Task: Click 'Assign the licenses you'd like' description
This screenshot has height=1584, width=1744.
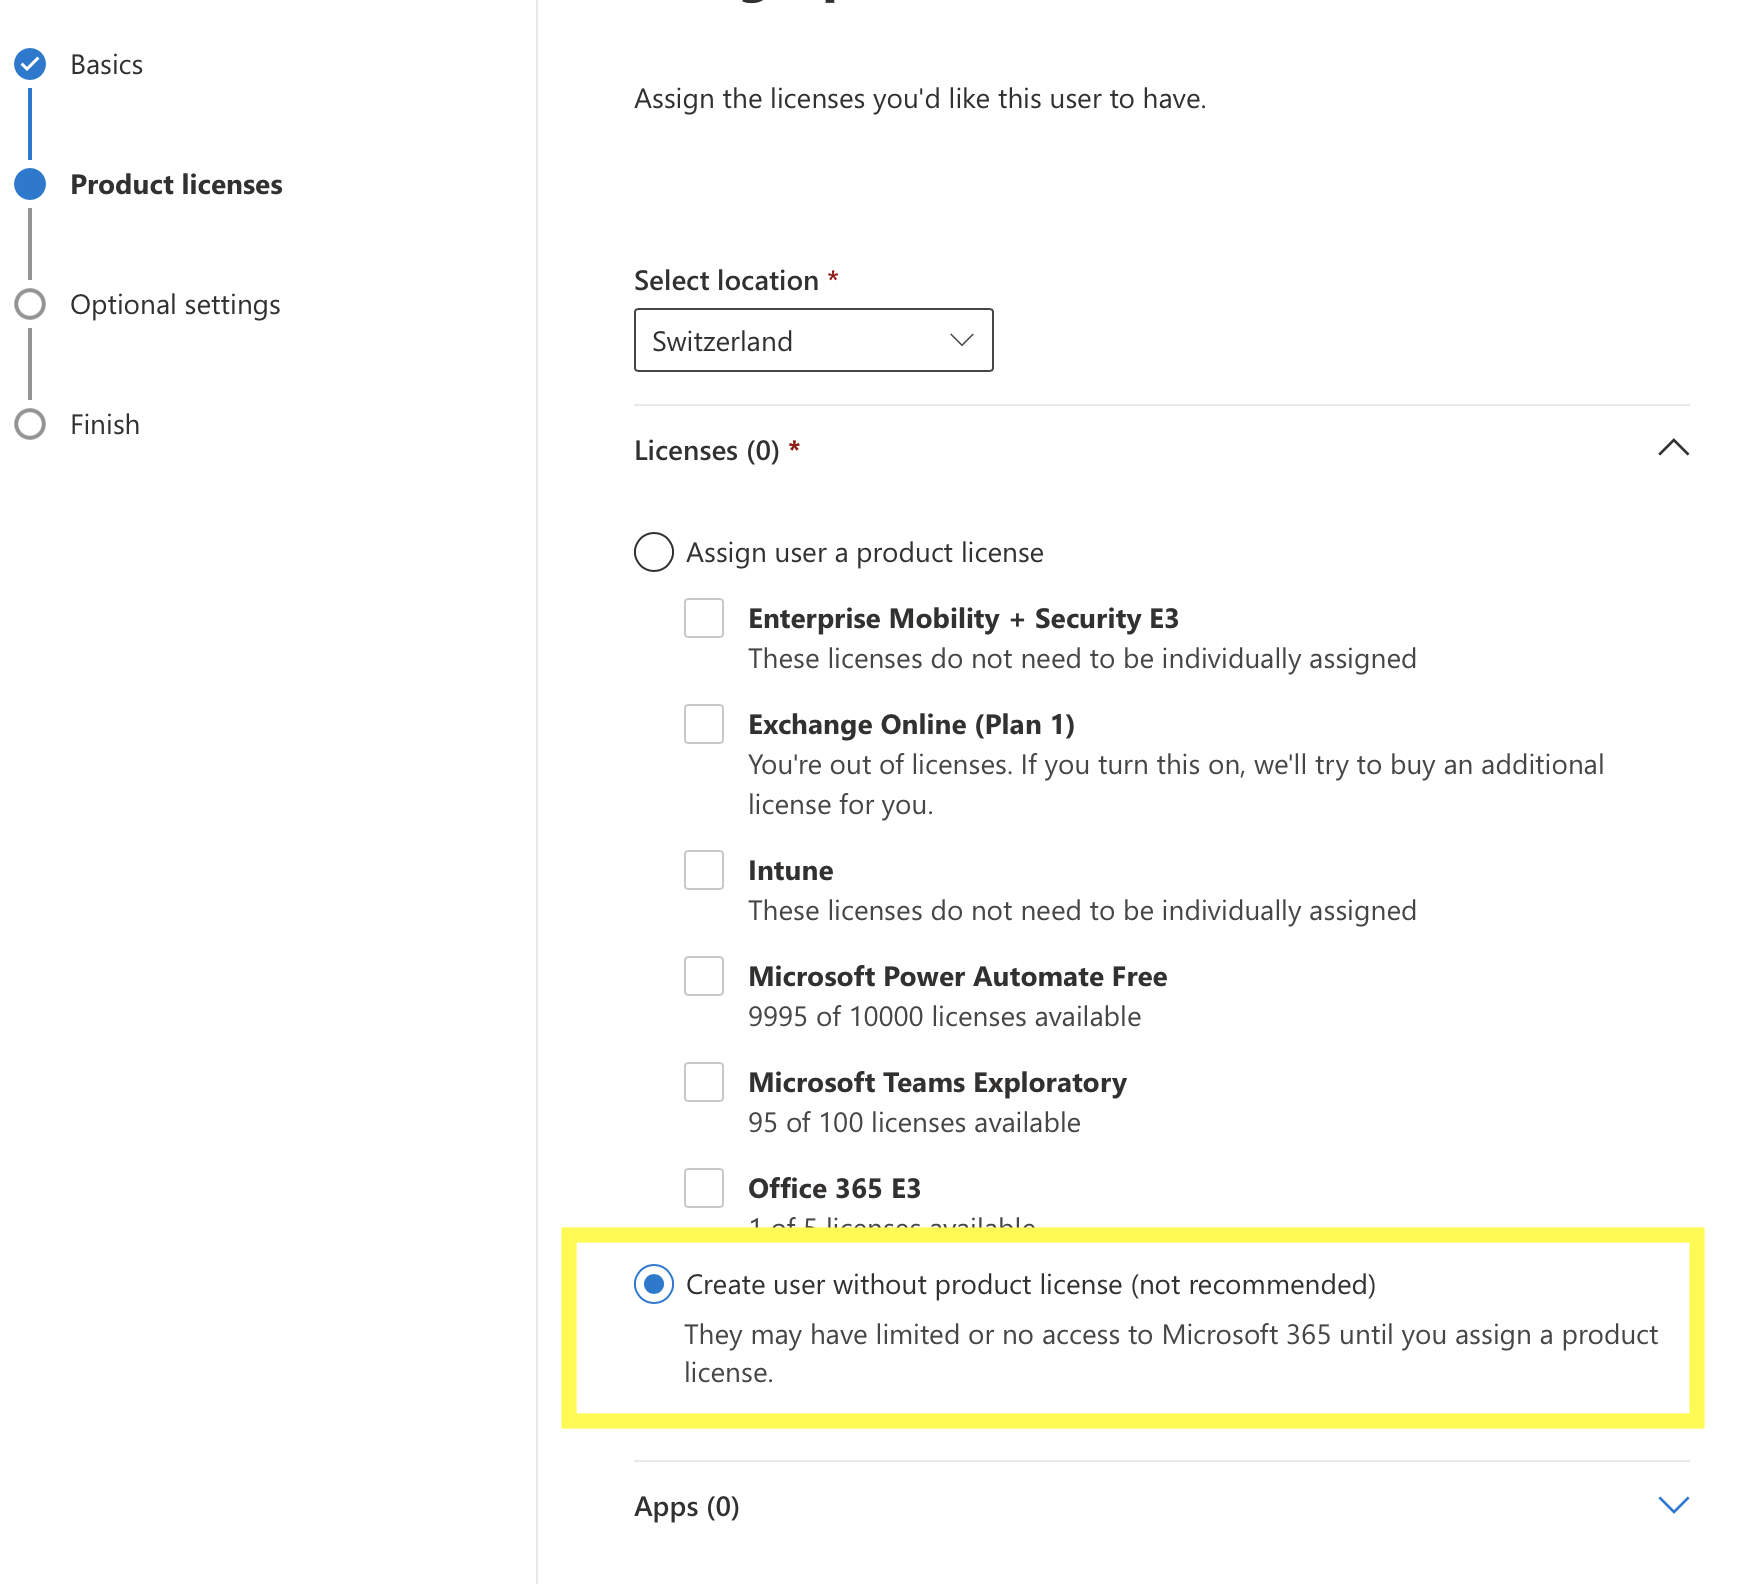Action: point(920,99)
